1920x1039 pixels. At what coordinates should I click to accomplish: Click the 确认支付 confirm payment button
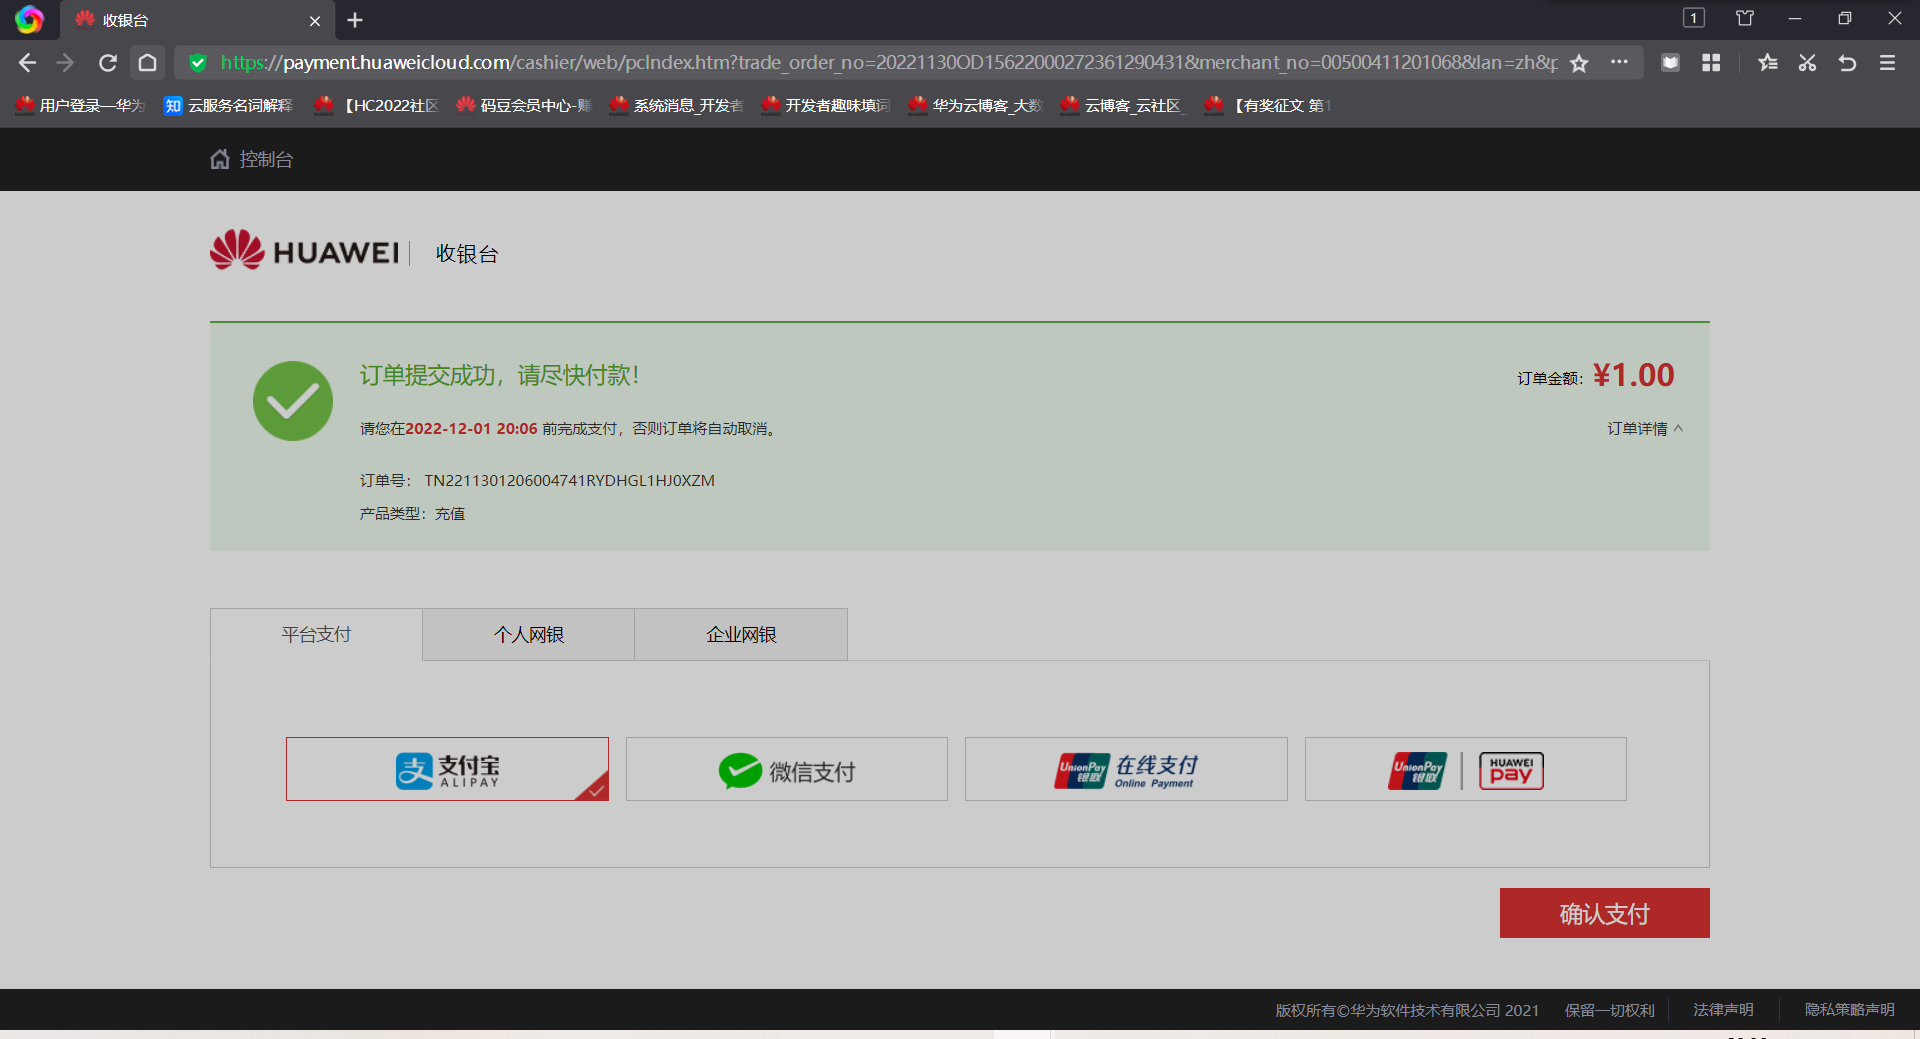coord(1605,913)
